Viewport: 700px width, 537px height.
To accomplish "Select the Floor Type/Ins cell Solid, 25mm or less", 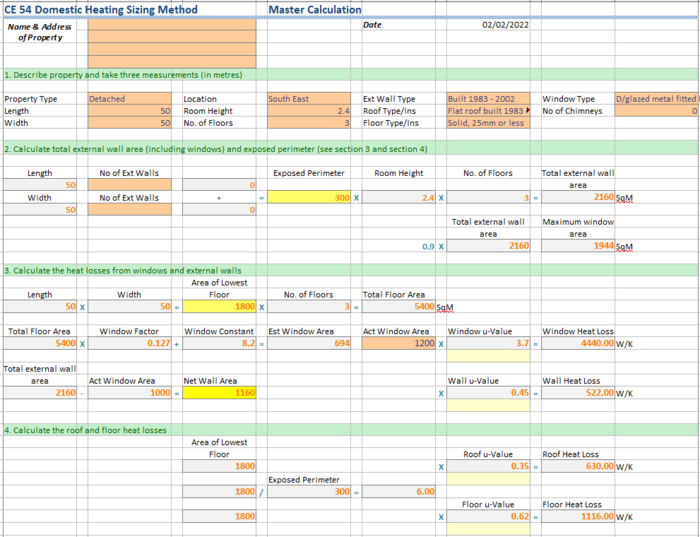I will pyautogui.click(x=488, y=123).
